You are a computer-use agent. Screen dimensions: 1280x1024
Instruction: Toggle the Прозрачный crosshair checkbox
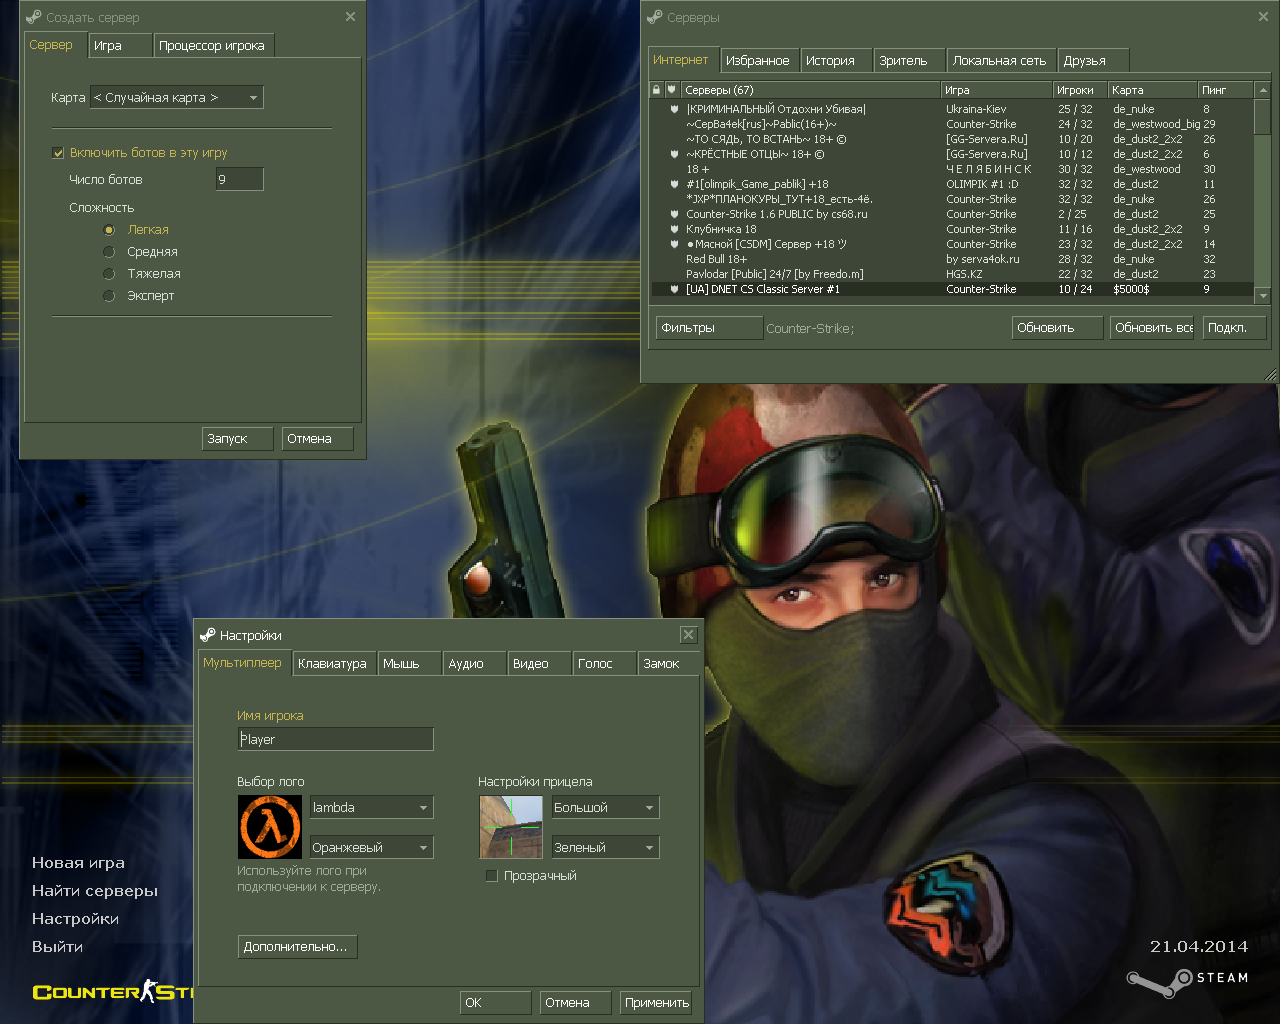491,876
